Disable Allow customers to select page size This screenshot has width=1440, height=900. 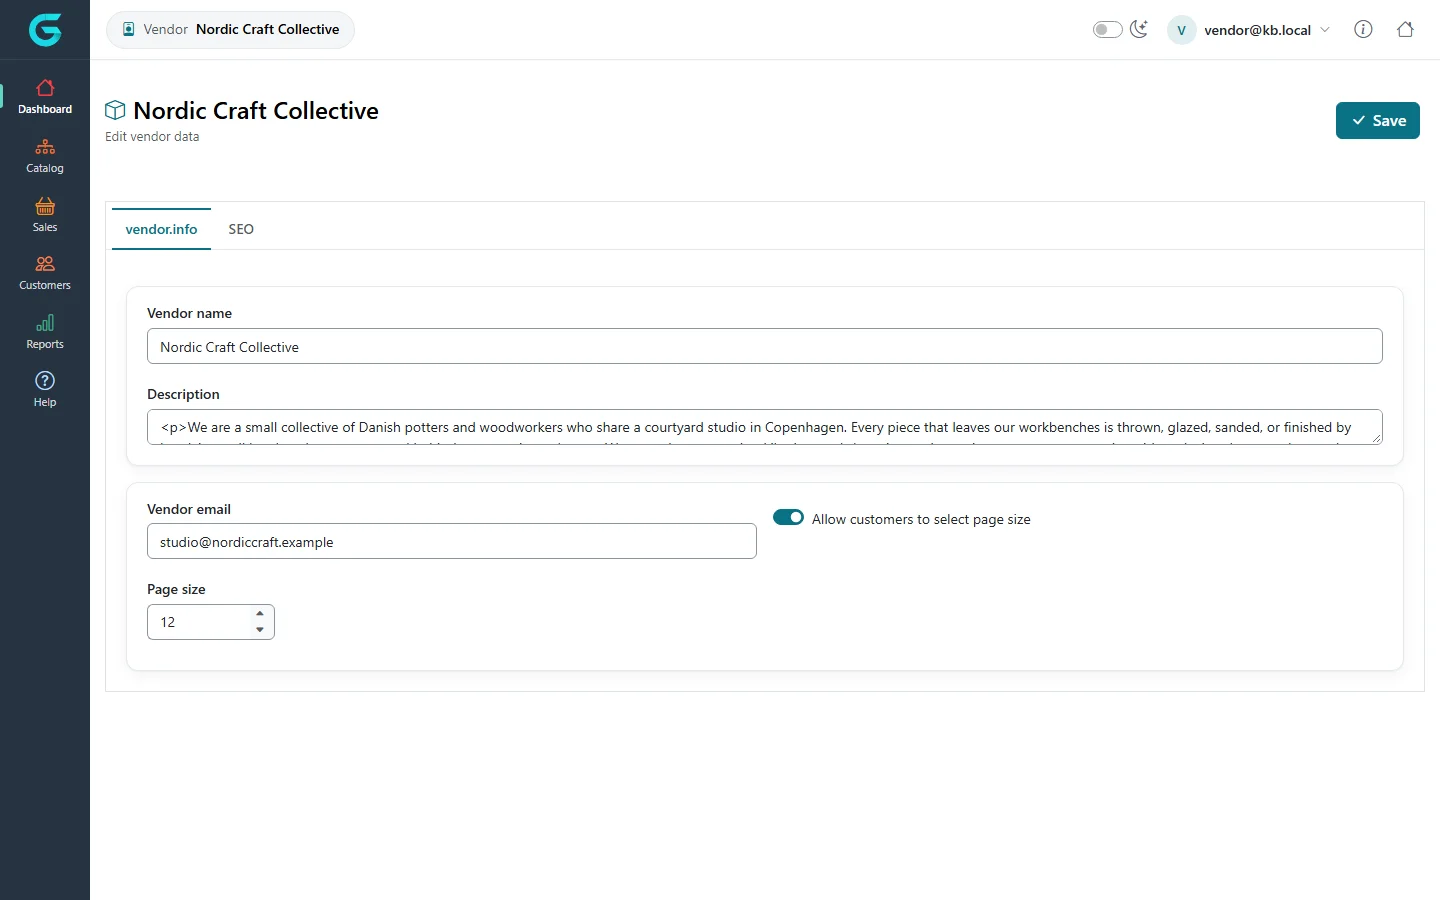(x=788, y=517)
